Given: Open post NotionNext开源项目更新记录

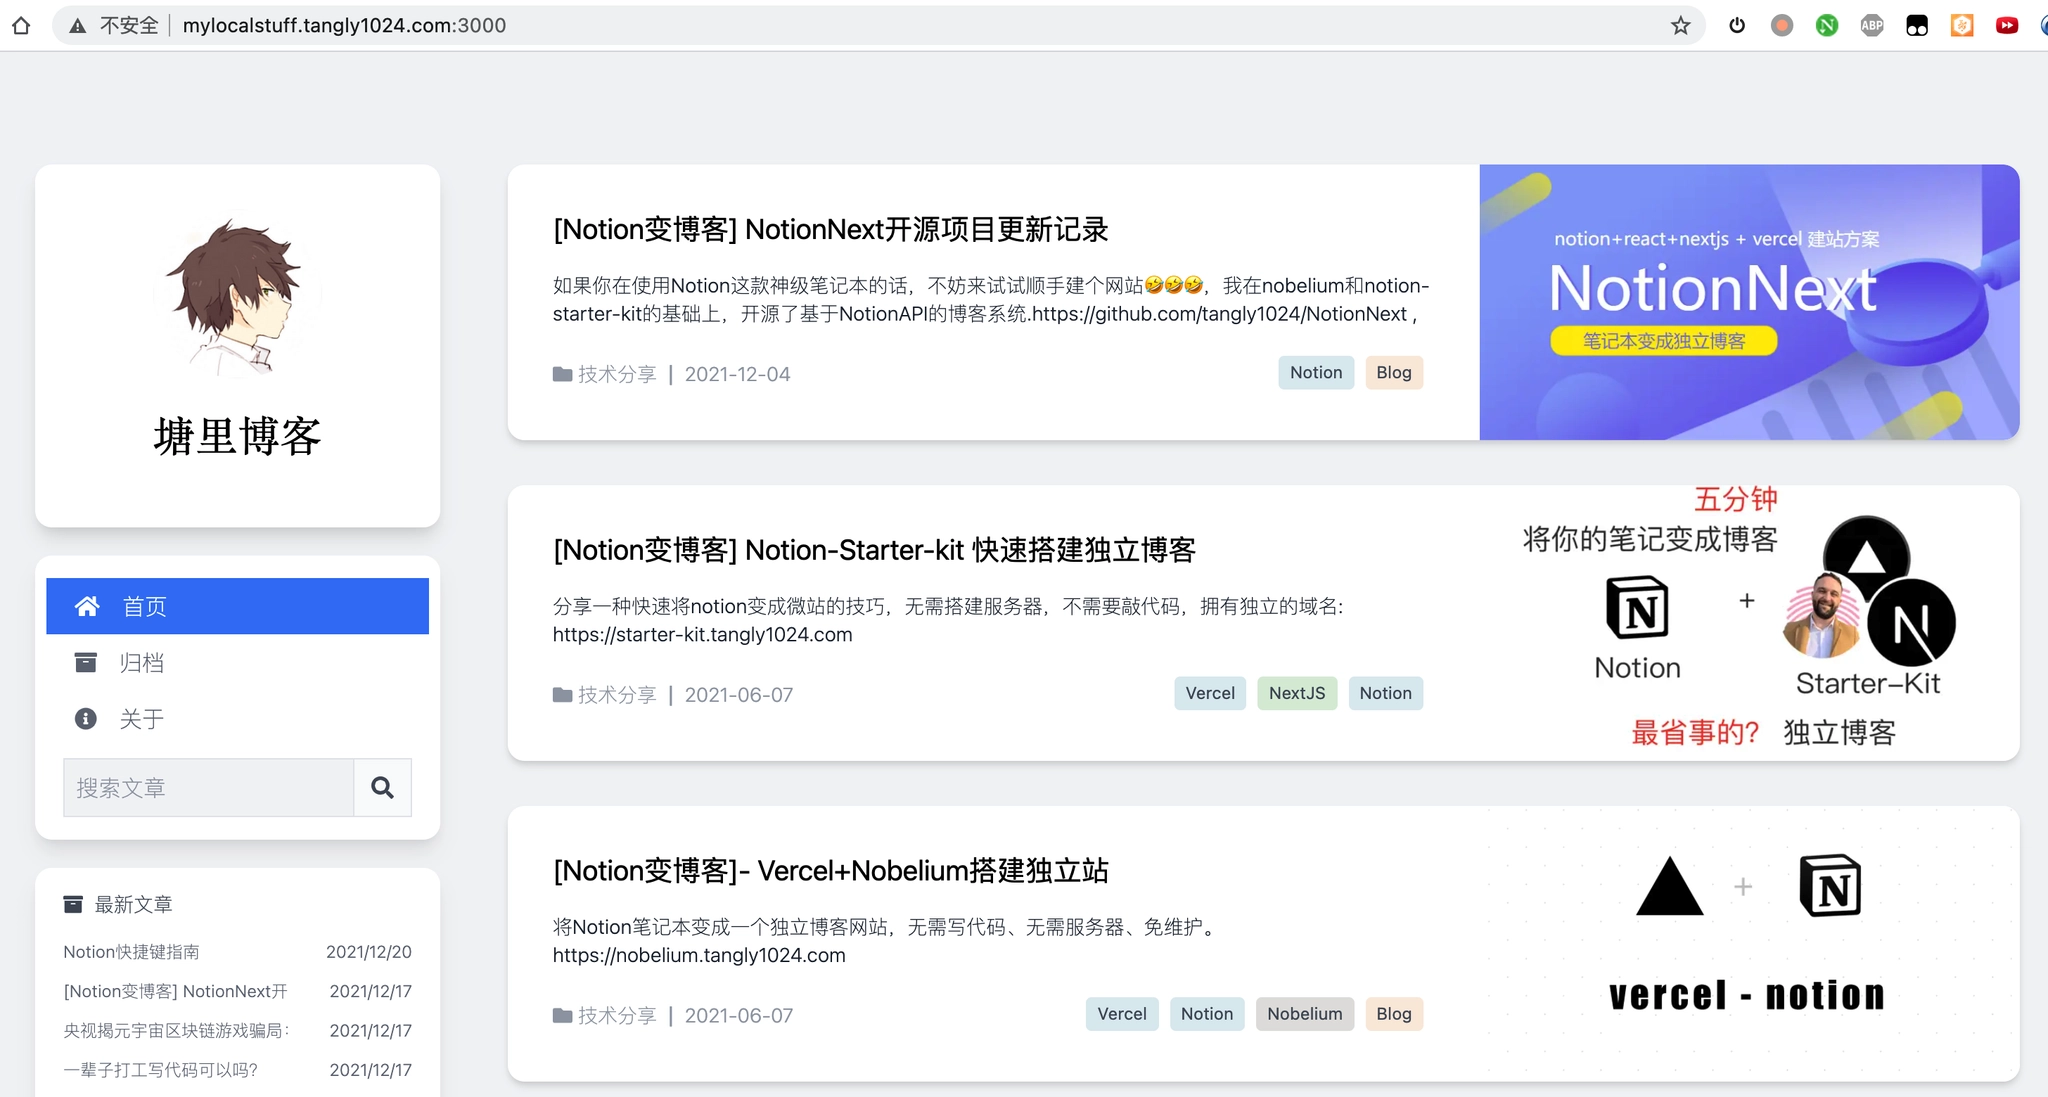Looking at the screenshot, I should coord(831,229).
